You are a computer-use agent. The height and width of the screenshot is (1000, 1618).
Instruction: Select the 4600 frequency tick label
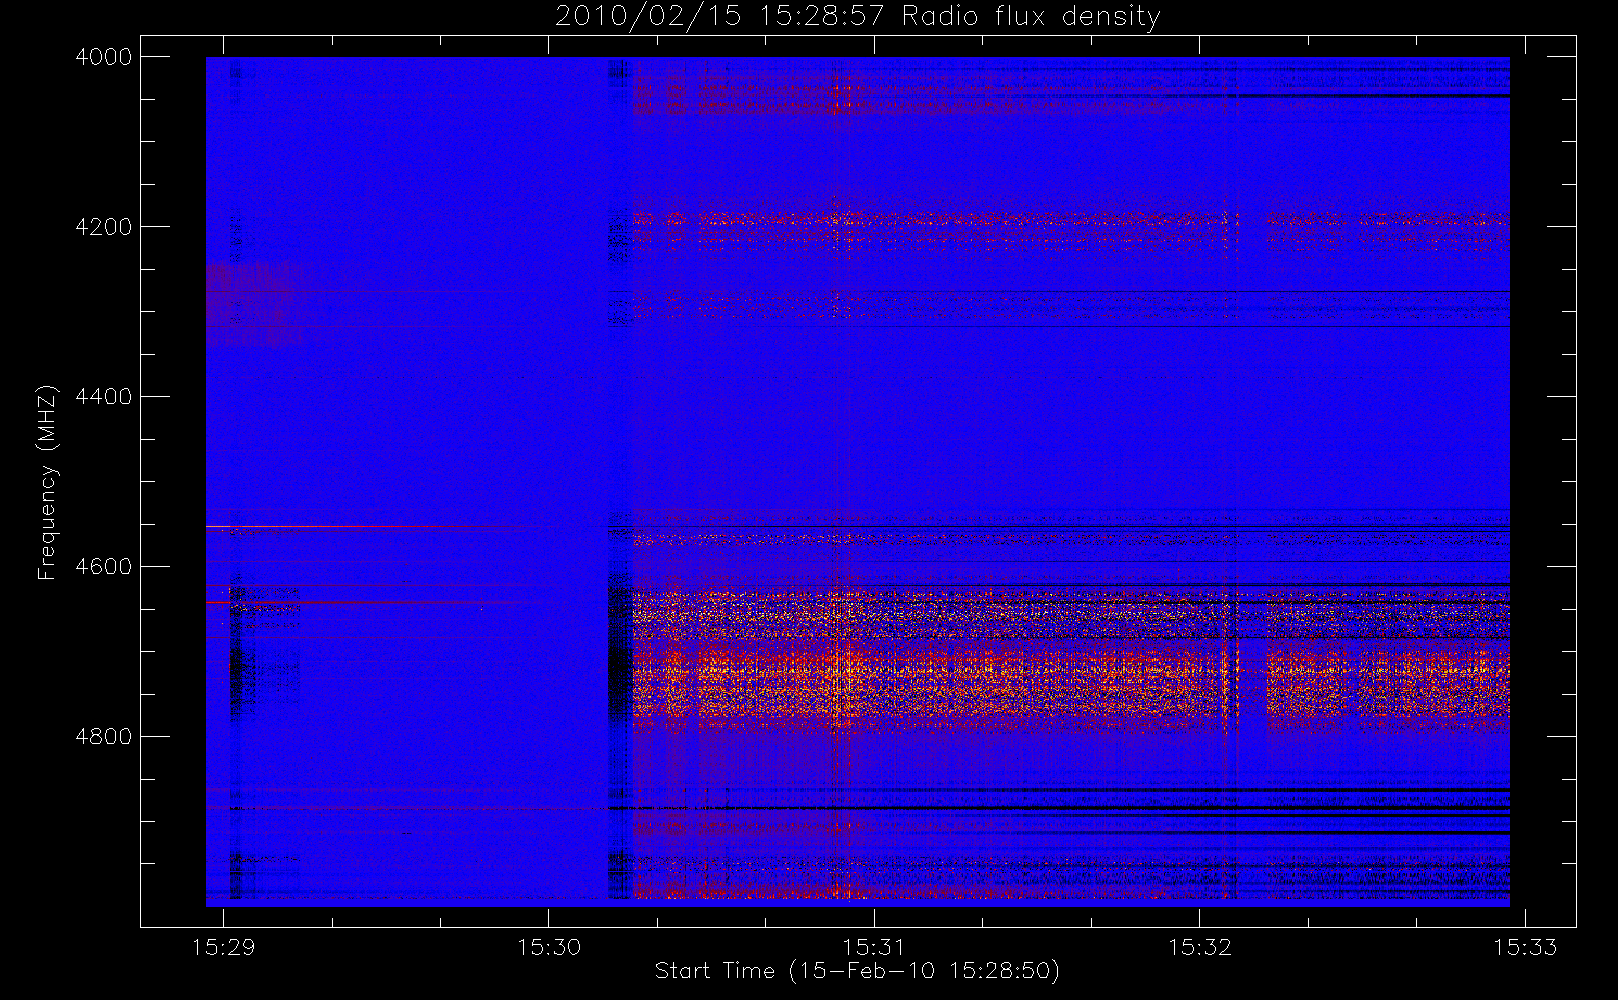coord(104,567)
